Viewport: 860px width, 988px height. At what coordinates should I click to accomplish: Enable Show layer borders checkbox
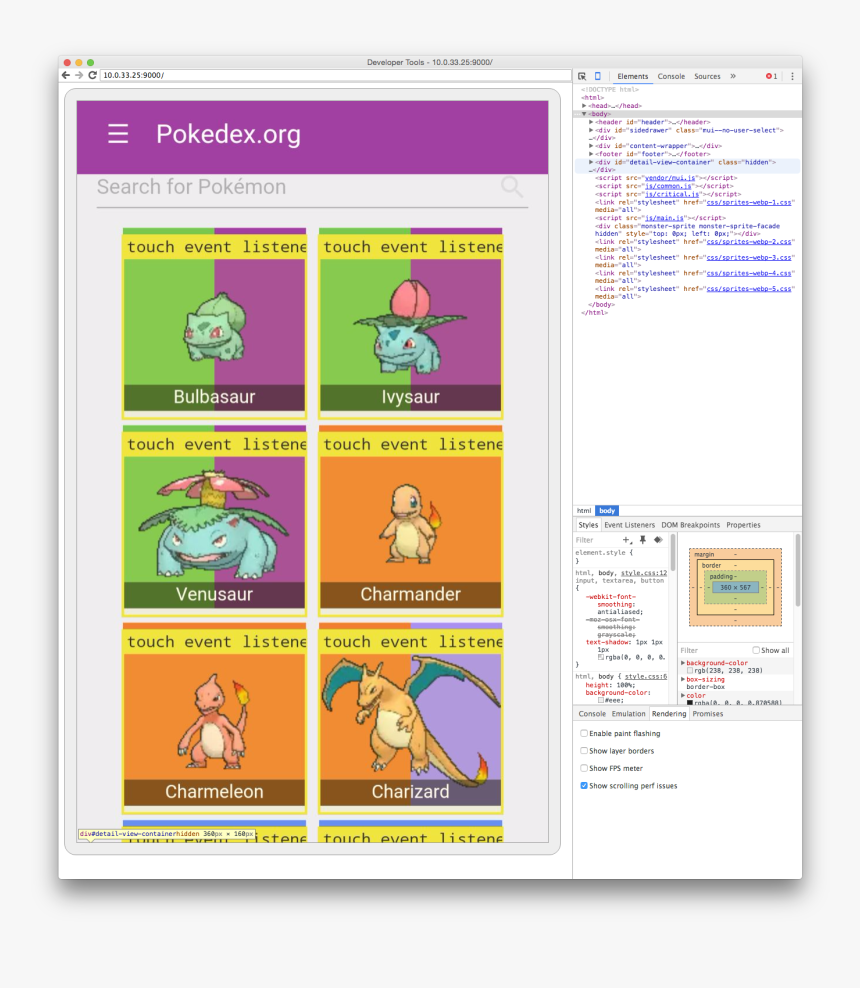pyautogui.click(x=584, y=750)
